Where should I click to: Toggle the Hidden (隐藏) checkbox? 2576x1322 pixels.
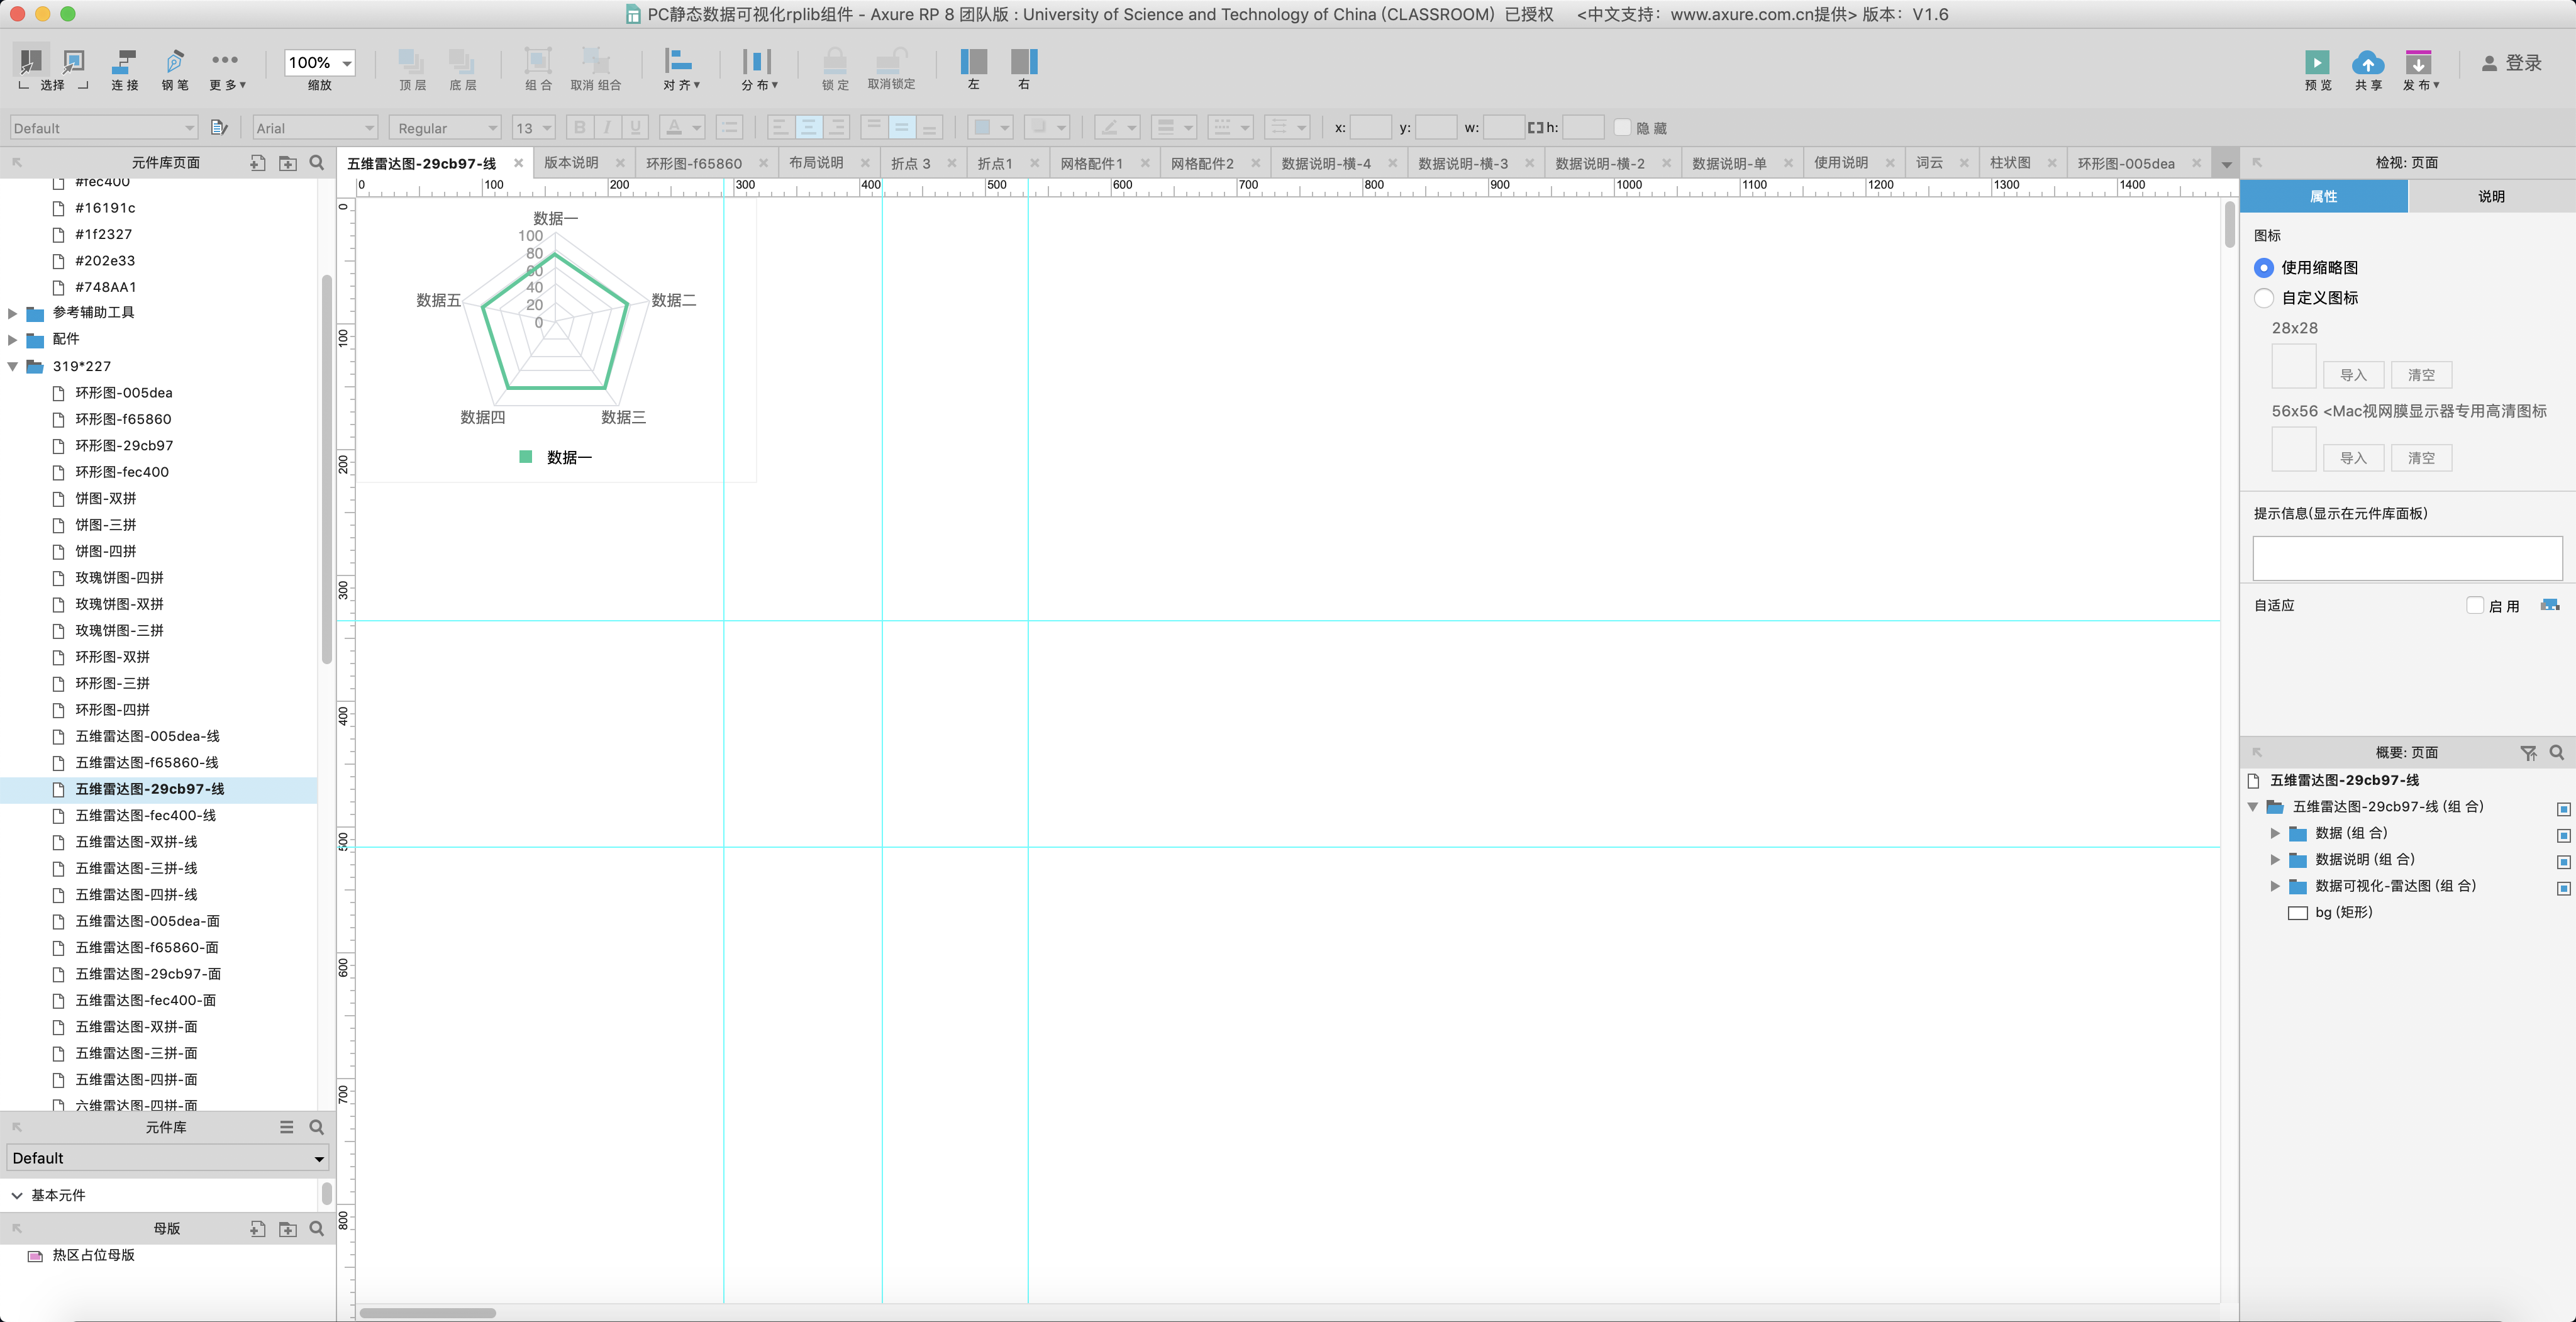[1622, 127]
